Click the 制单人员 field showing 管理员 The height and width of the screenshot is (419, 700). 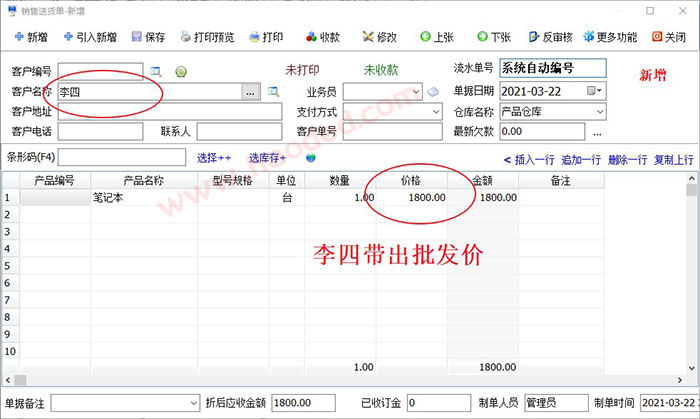pyautogui.click(x=556, y=403)
